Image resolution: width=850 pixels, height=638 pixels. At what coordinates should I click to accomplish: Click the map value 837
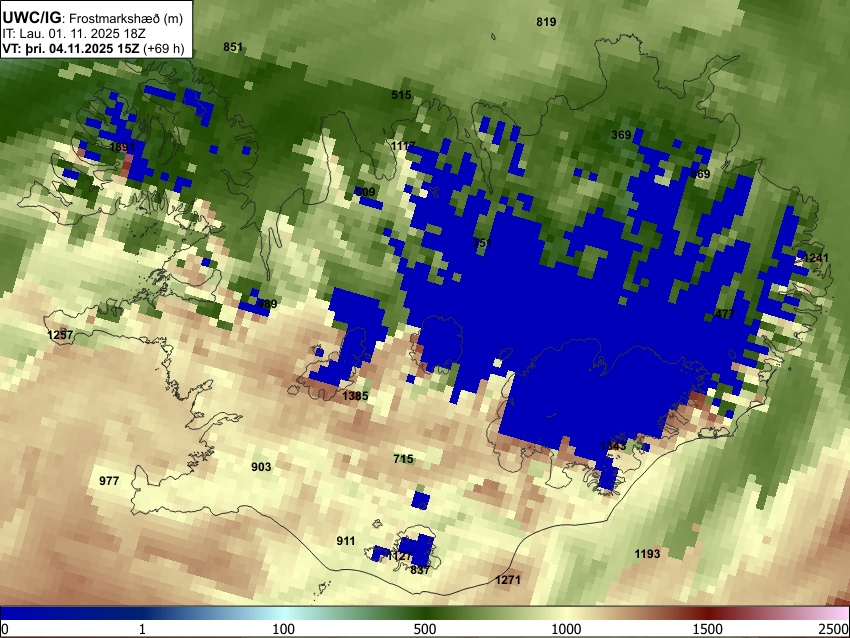point(420,570)
